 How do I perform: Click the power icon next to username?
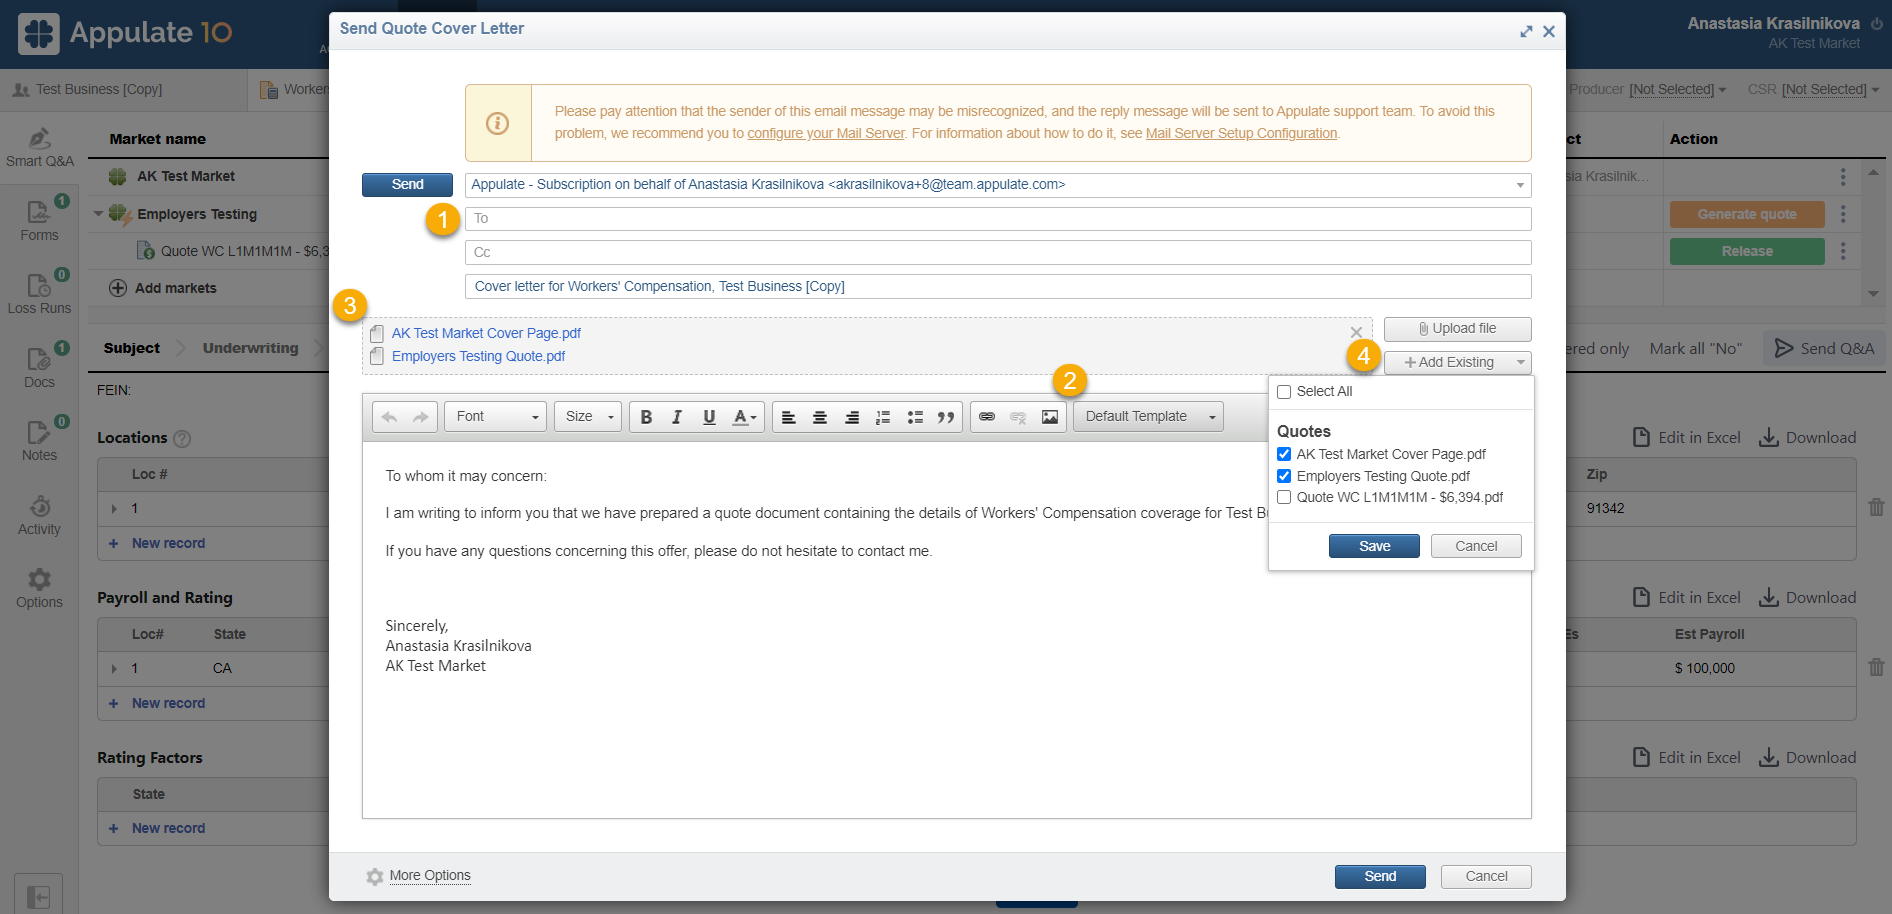[1877, 24]
